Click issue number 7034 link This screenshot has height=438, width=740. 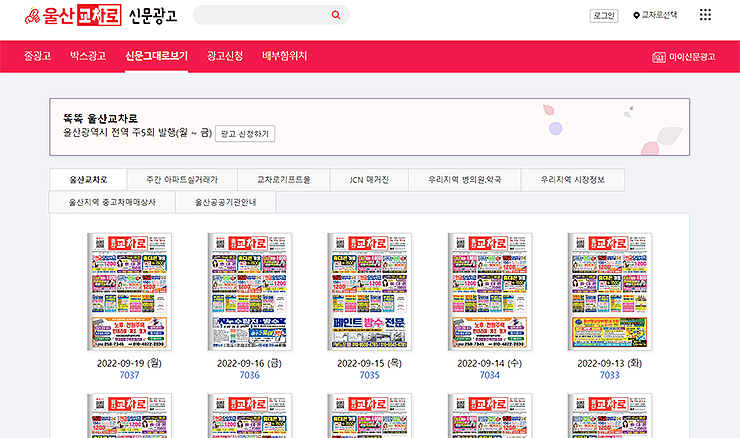point(490,375)
